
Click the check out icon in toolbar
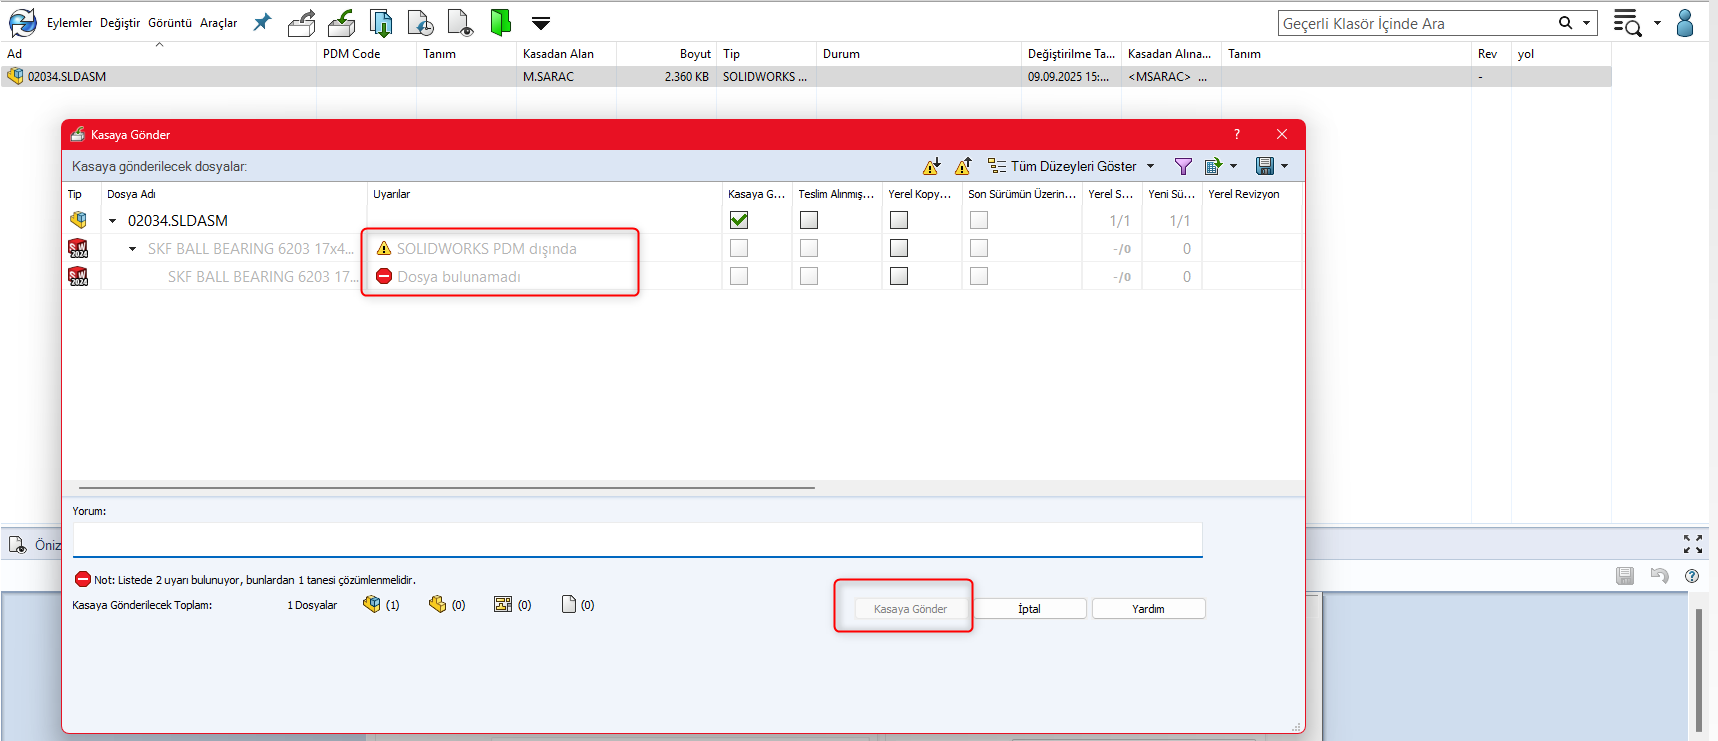pyautogui.click(x=301, y=22)
